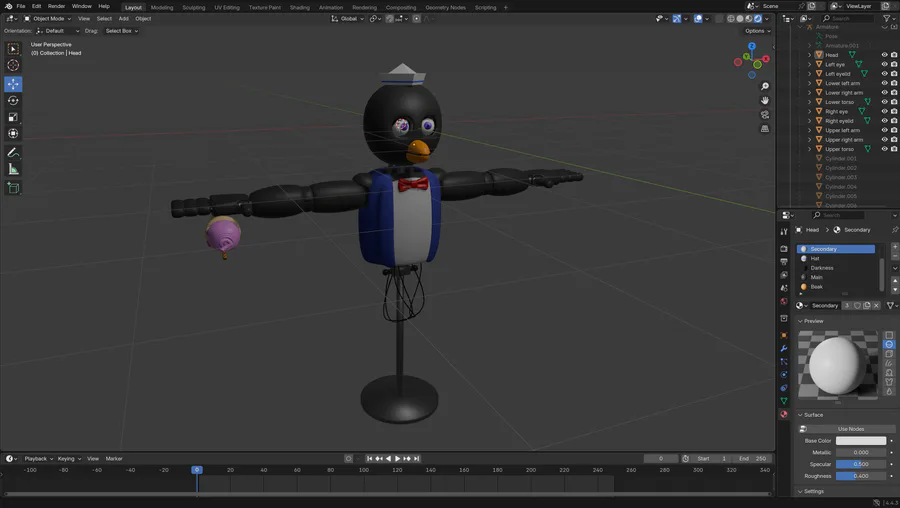Screen dimensions: 900x508
Task: Remove the selected material slot
Action: [x=895, y=255]
